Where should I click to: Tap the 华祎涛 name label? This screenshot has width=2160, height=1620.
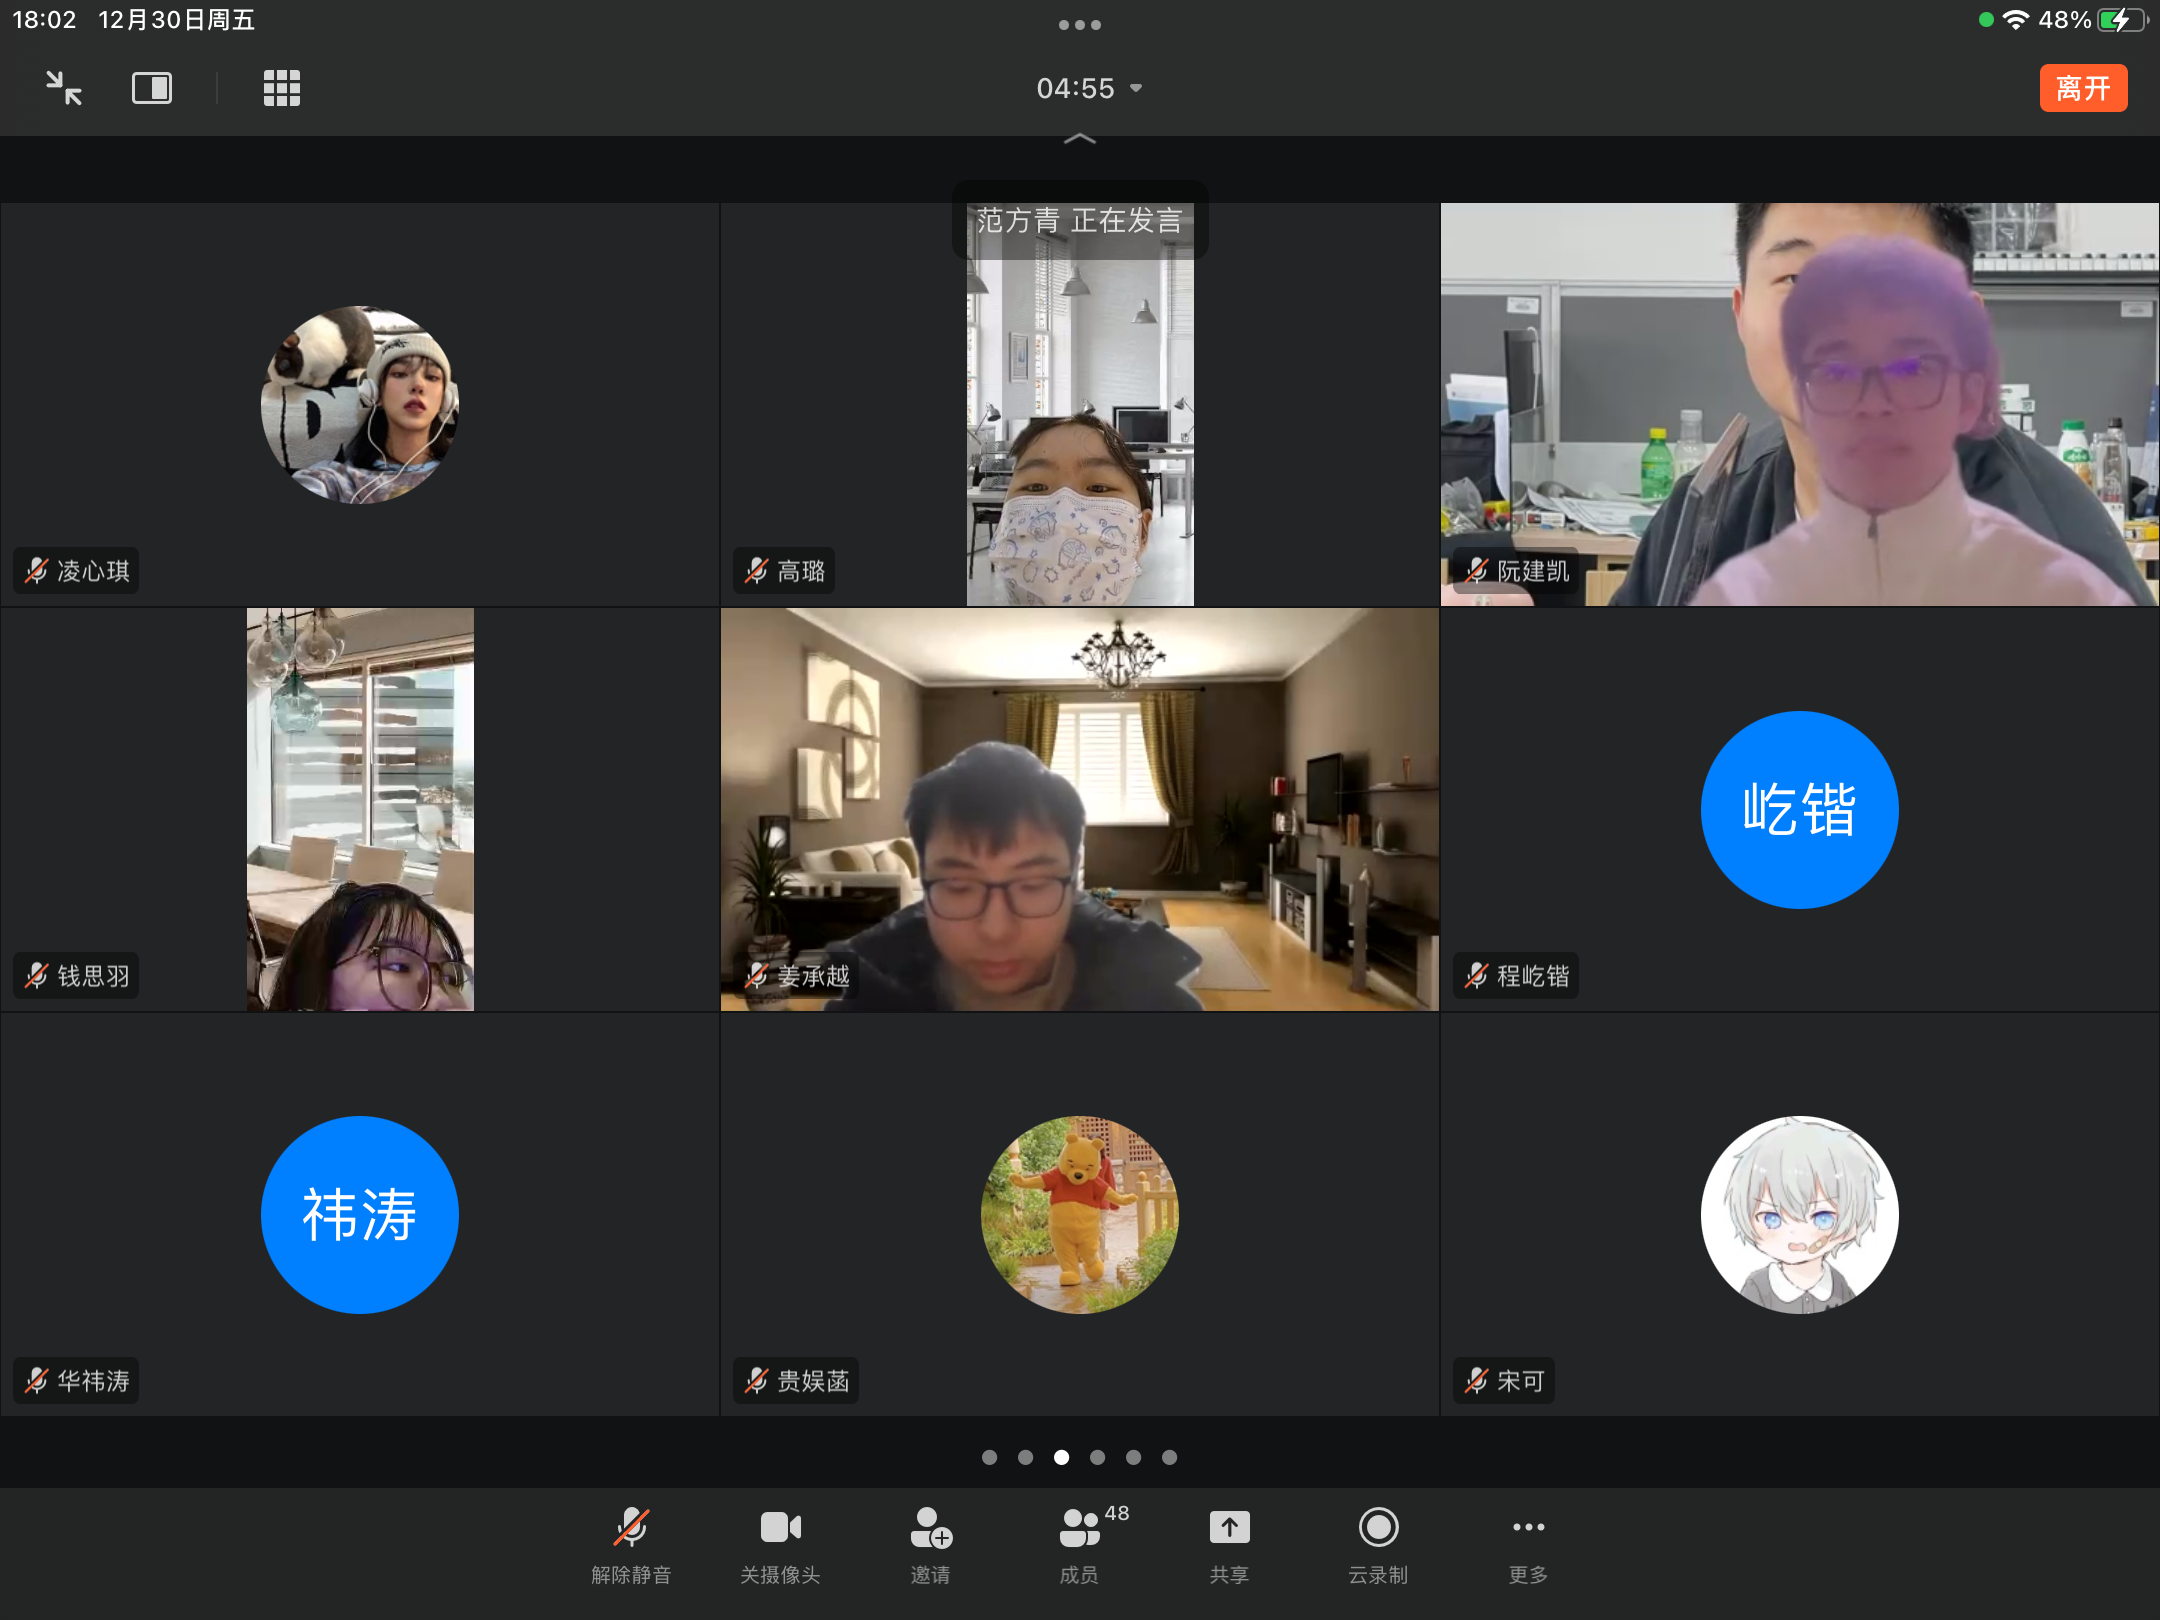click(76, 1381)
